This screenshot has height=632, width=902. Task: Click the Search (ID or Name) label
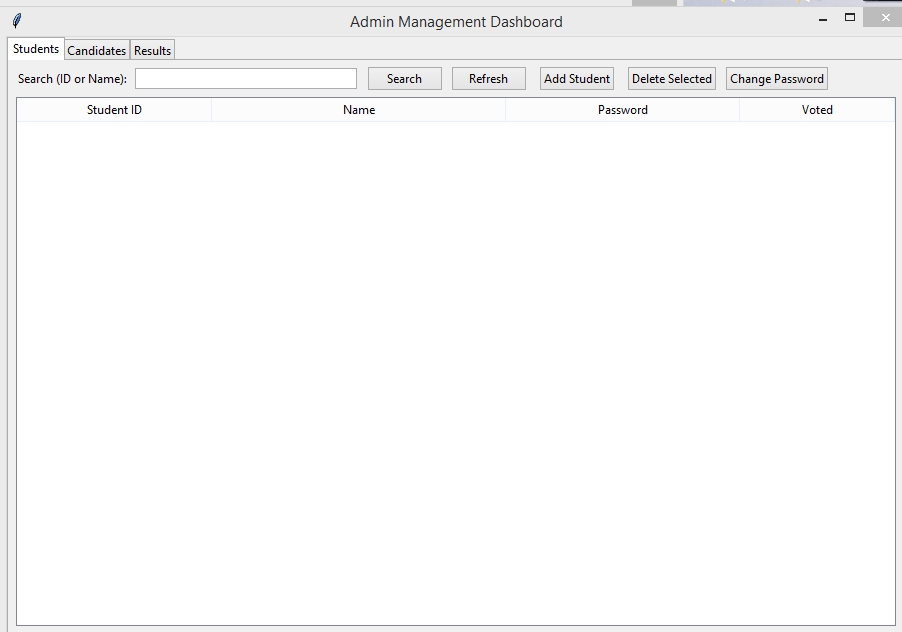click(72, 79)
